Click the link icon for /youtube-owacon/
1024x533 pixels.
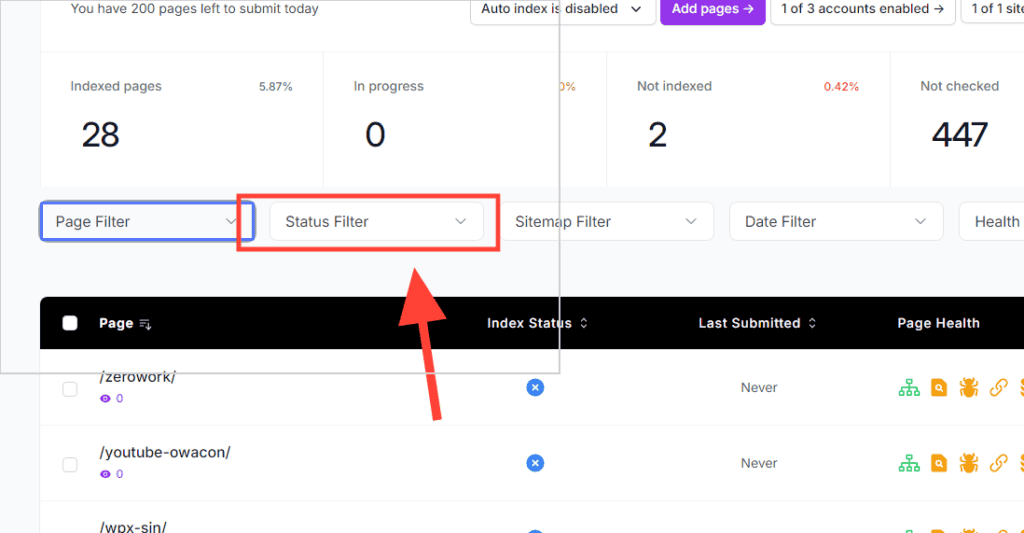click(x=999, y=463)
